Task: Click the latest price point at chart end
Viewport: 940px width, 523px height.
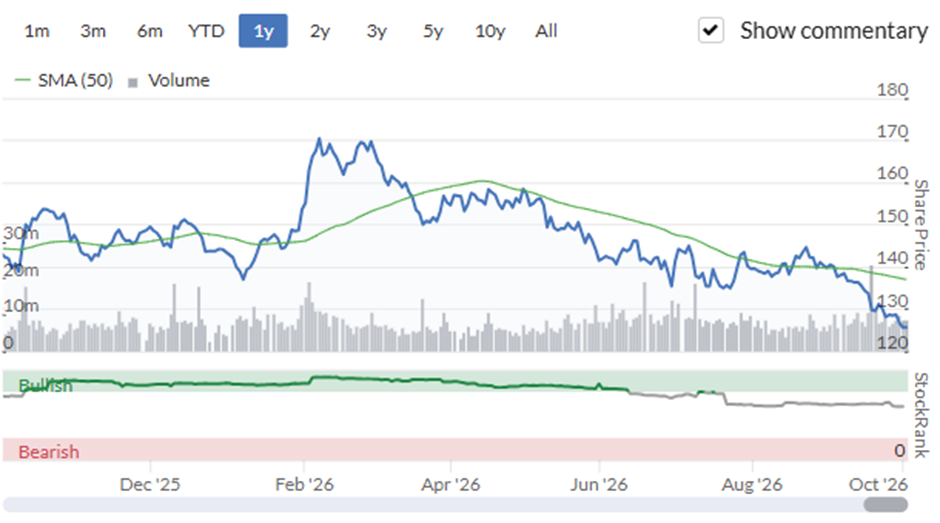Action: [x=905, y=327]
